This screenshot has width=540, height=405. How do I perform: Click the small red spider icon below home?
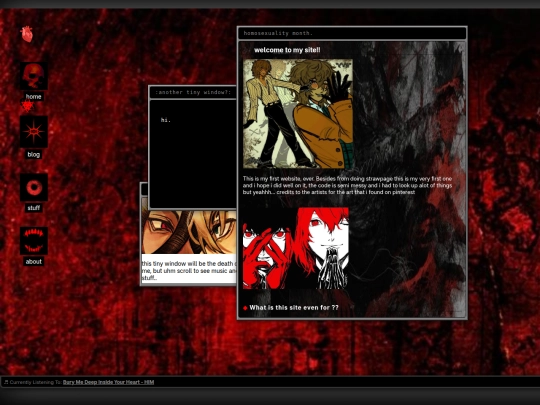tap(27, 106)
